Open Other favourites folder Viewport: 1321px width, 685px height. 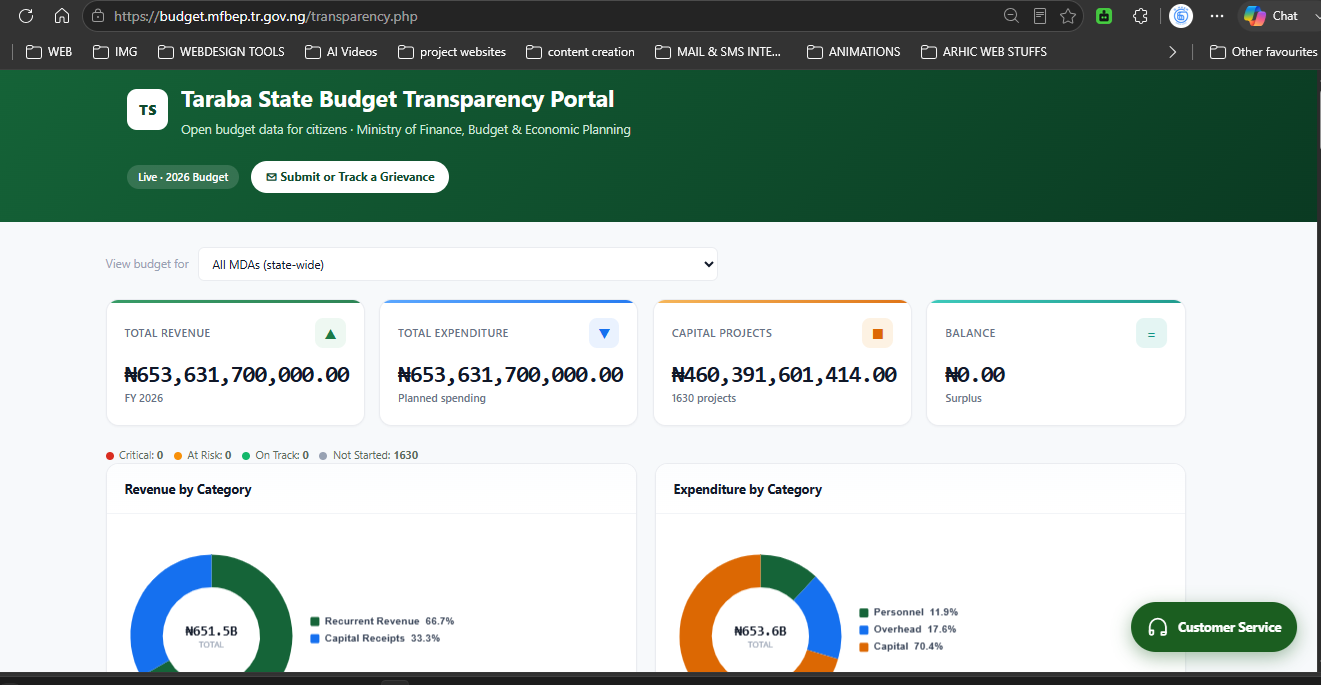(1264, 52)
